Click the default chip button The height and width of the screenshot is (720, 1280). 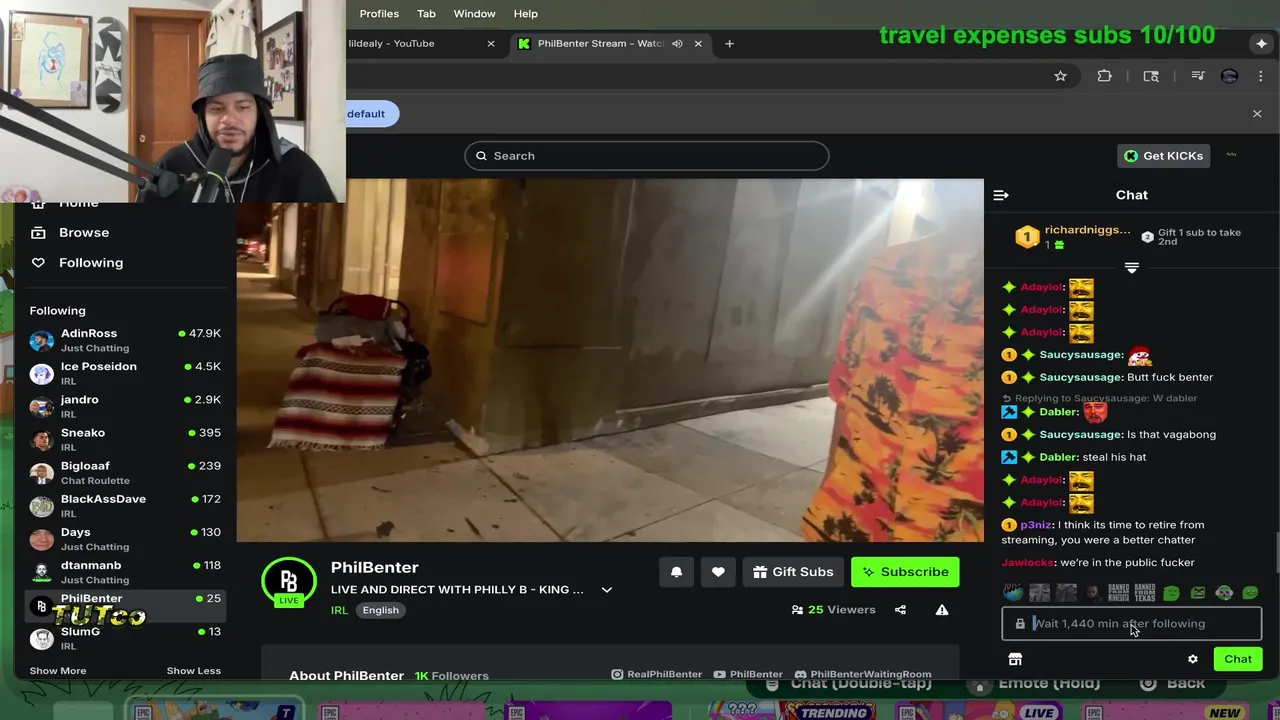click(372, 114)
